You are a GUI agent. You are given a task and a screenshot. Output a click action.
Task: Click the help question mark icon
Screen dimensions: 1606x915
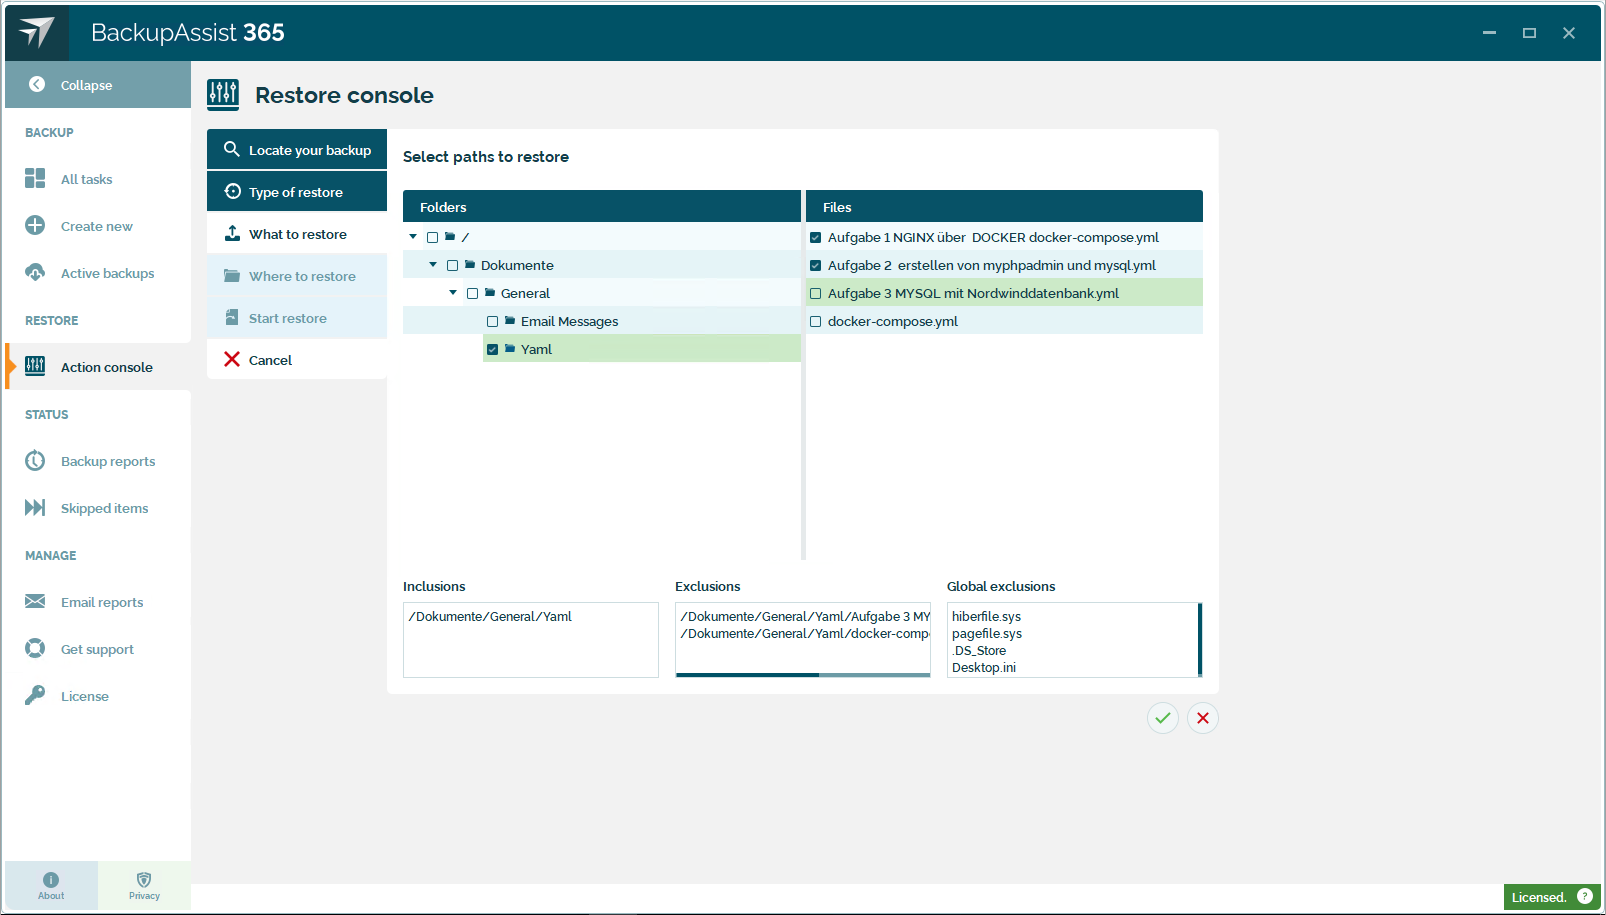pyautogui.click(x=1585, y=896)
